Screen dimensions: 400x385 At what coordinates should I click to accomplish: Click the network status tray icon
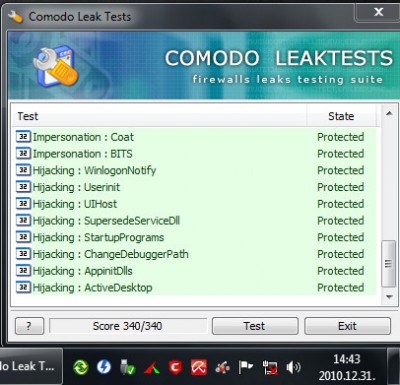270,367
